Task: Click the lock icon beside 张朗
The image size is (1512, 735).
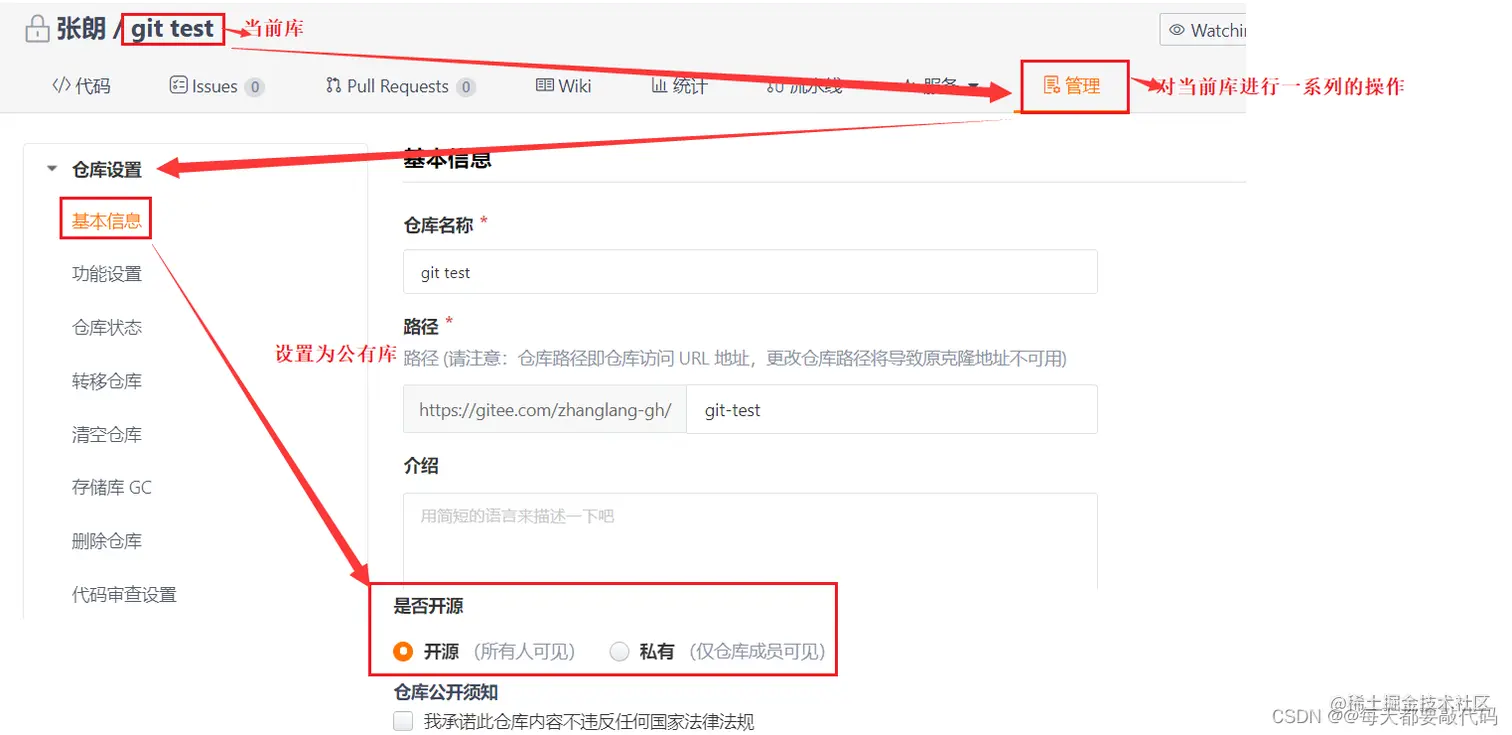Action: (38, 30)
